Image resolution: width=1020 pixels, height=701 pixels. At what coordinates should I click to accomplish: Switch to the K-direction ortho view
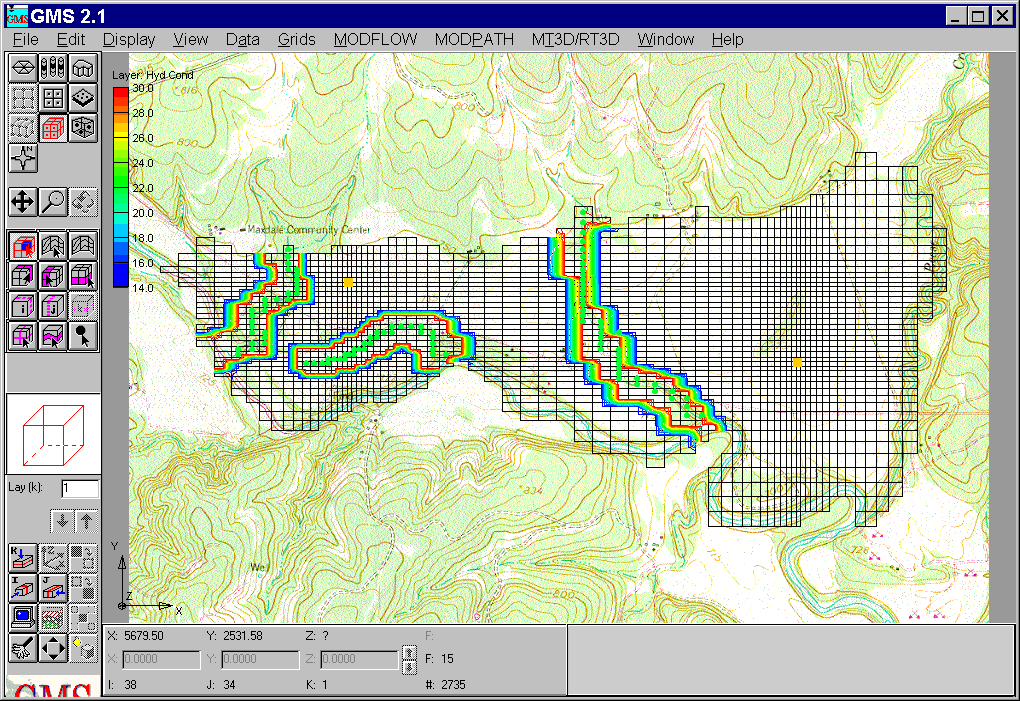tap(23, 560)
